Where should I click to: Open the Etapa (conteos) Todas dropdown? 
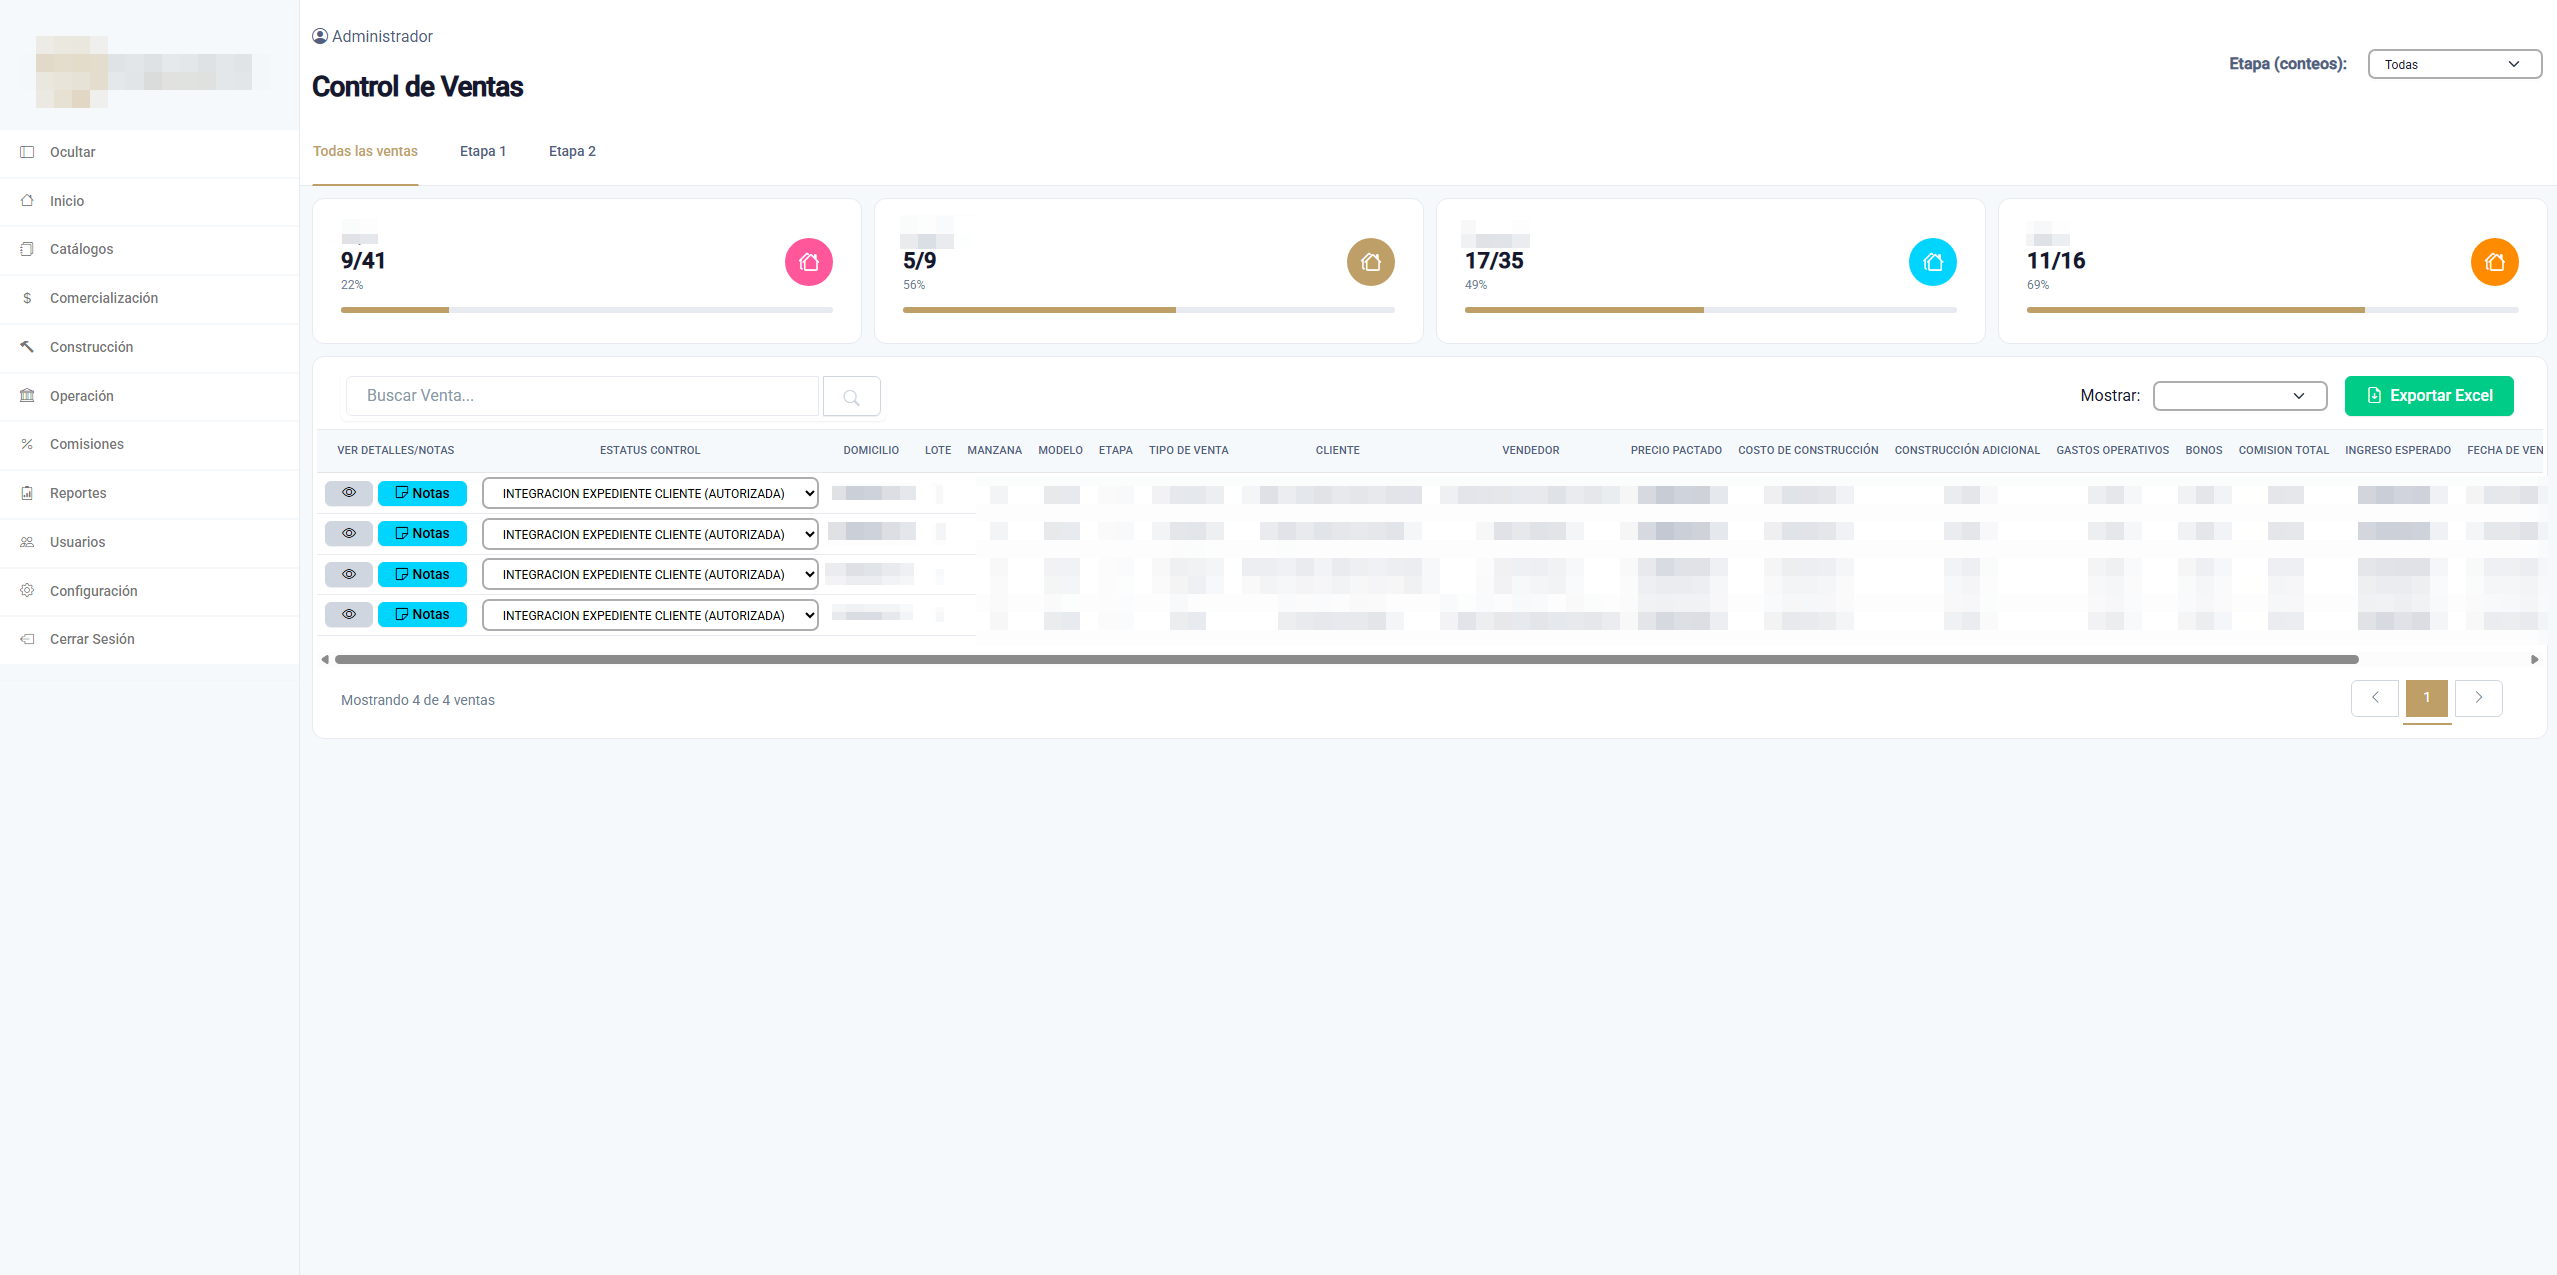[x=2455, y=64]
